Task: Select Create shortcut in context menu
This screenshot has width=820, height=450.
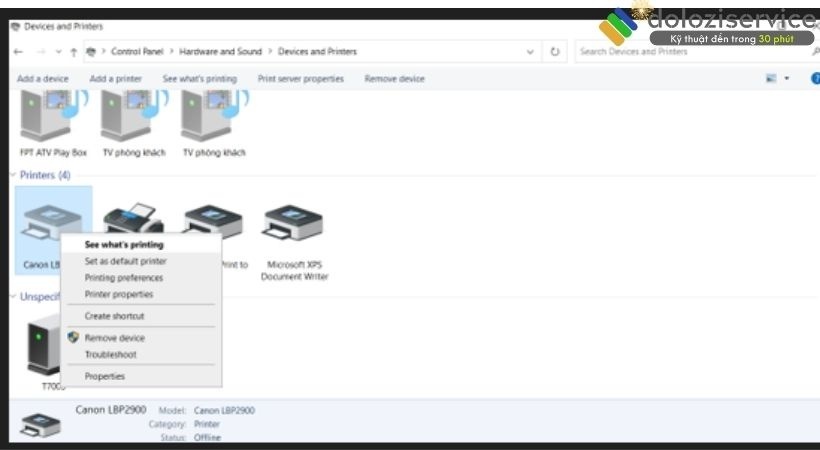Action: pos(114,316)
